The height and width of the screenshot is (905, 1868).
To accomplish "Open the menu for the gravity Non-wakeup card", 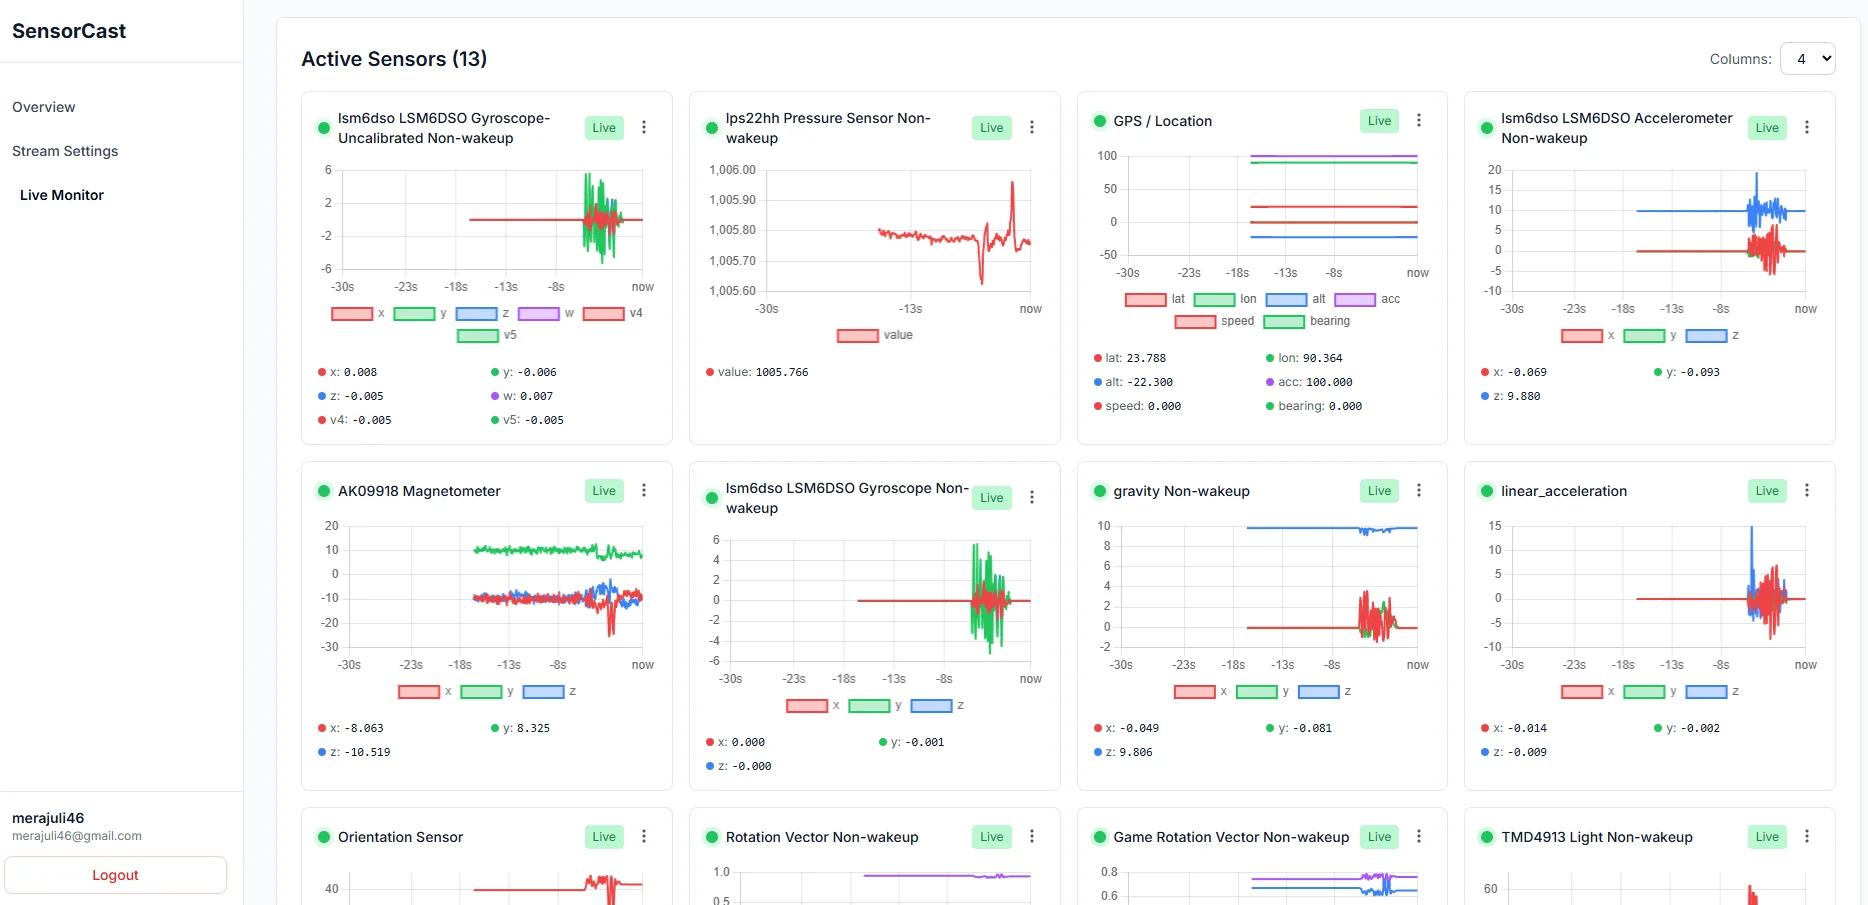I will [x=1419, y=490].
